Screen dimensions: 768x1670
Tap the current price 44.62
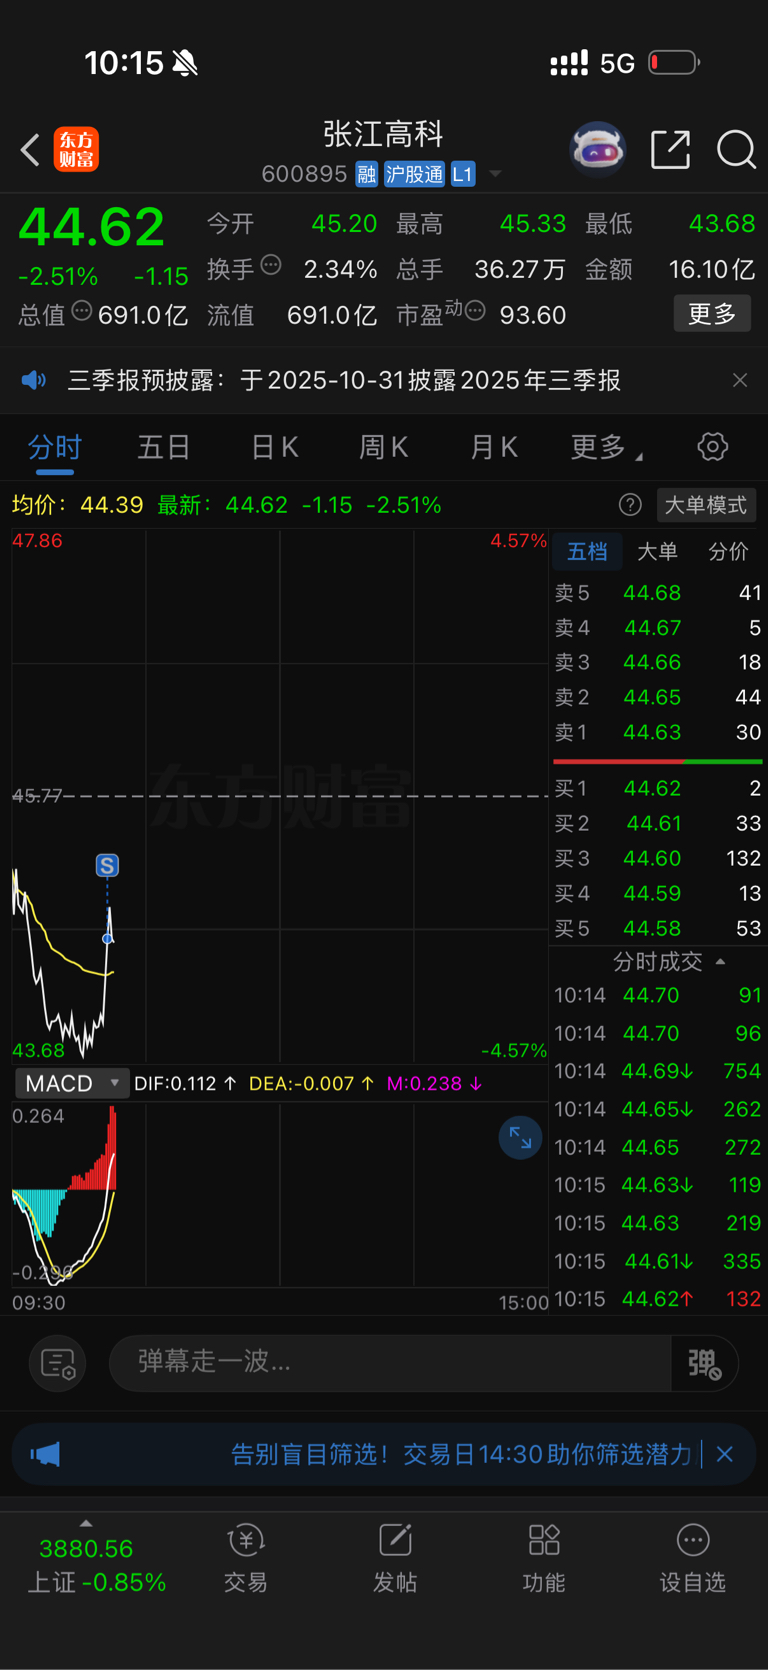[x=91, y=226]
